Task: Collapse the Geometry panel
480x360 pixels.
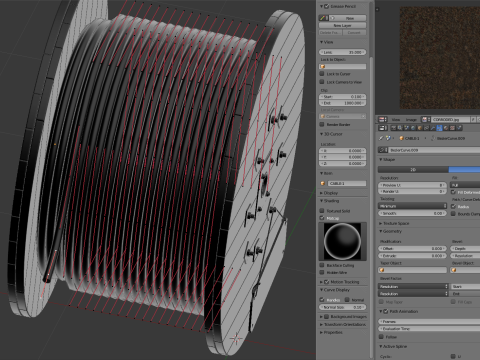Action: (381, 231)
